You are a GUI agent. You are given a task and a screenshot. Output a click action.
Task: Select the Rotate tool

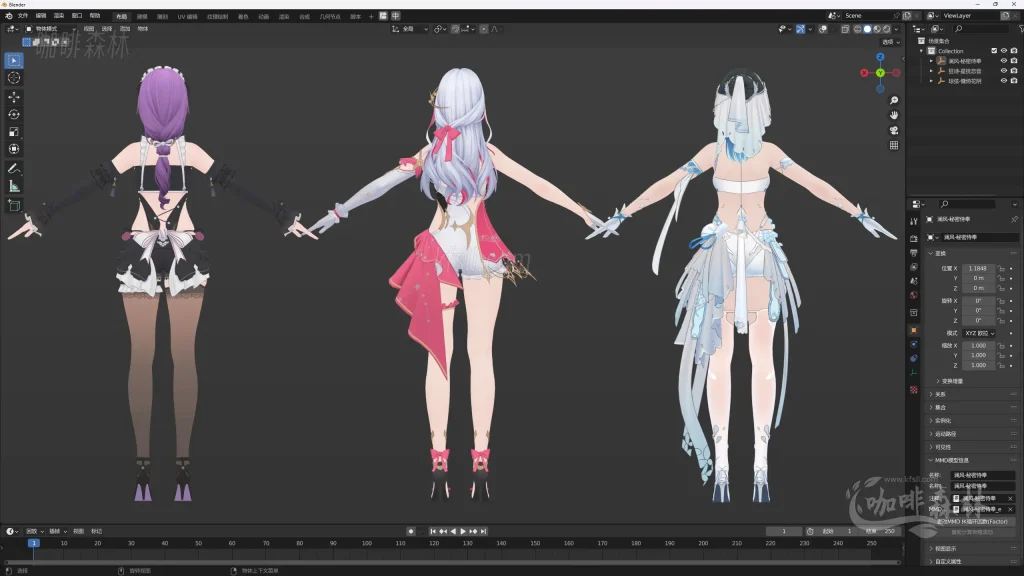click(14, 114)
